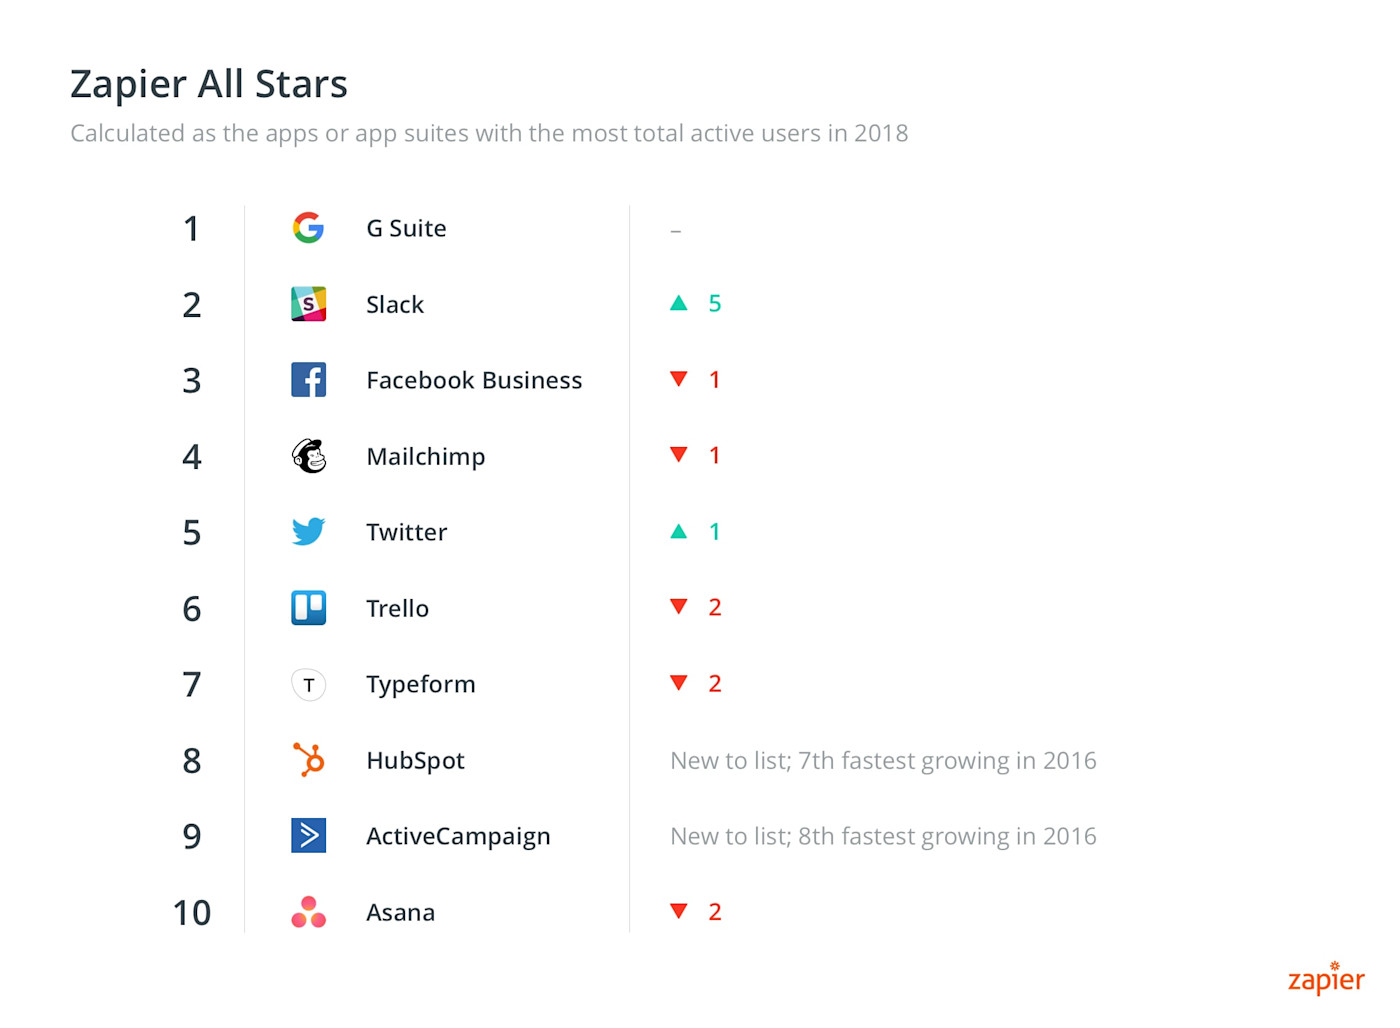Click the red down arrow beside Trello
The image size is (1400, 1028).
tap(679, 607)
